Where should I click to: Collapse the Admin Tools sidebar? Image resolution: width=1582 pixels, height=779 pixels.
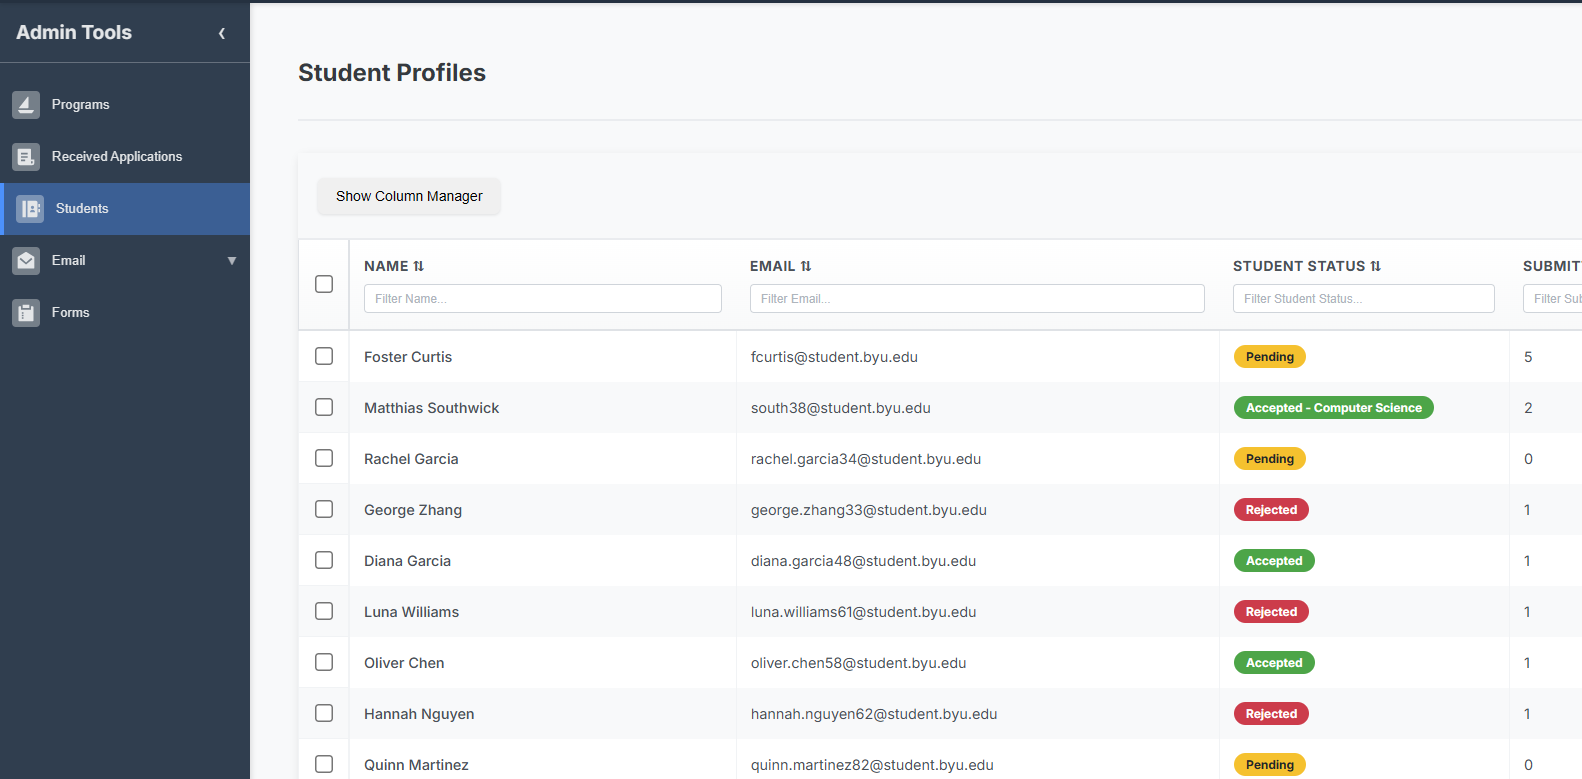click(x=222, y=33)
